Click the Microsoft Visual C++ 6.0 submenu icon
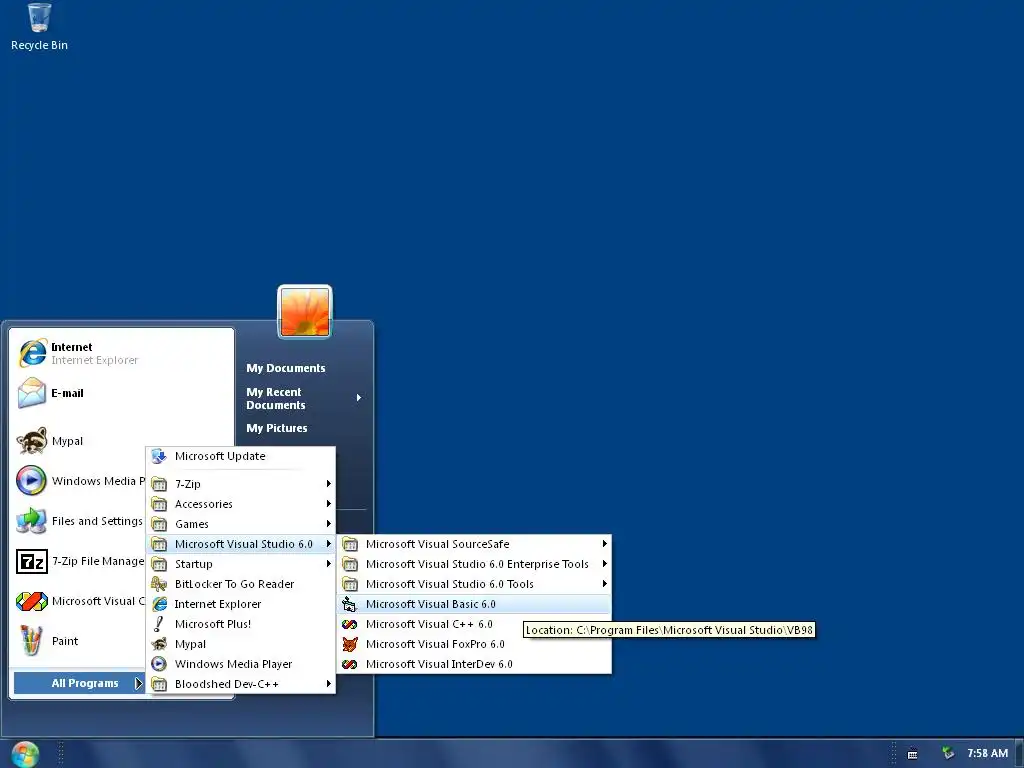Viewport: 1024px width, 768px height. [349, 624]
